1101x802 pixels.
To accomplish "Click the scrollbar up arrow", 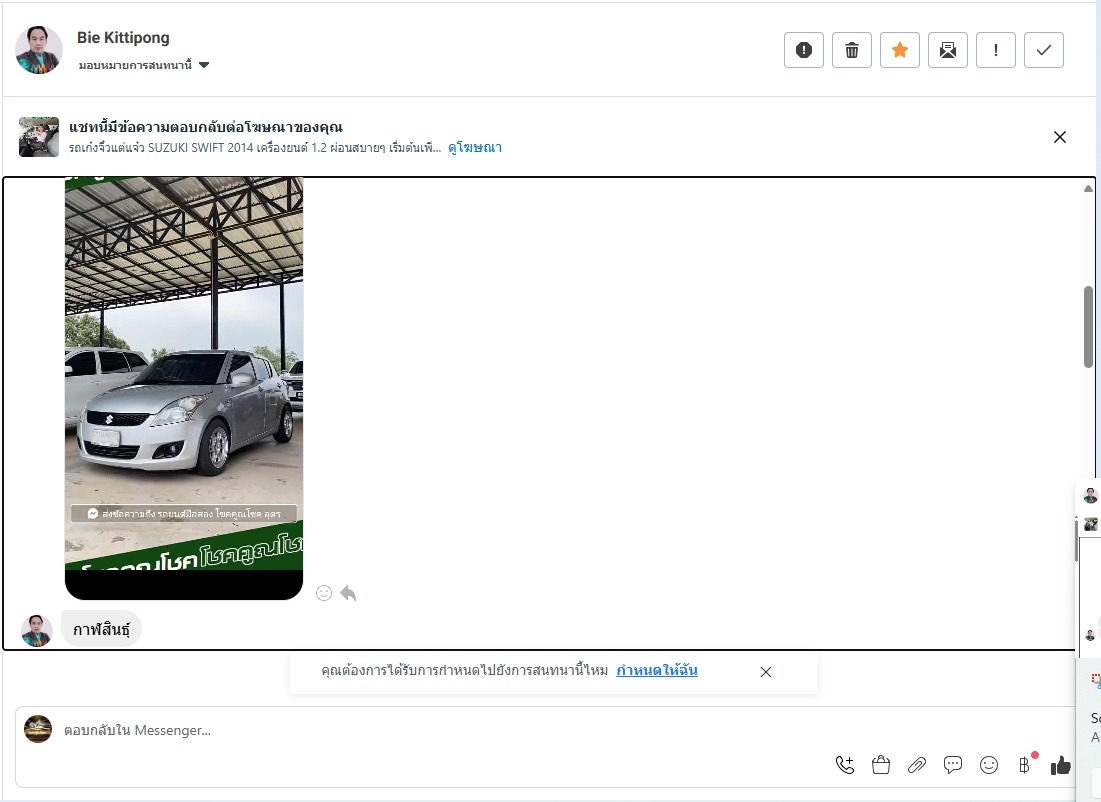I will pos(1088,188).
